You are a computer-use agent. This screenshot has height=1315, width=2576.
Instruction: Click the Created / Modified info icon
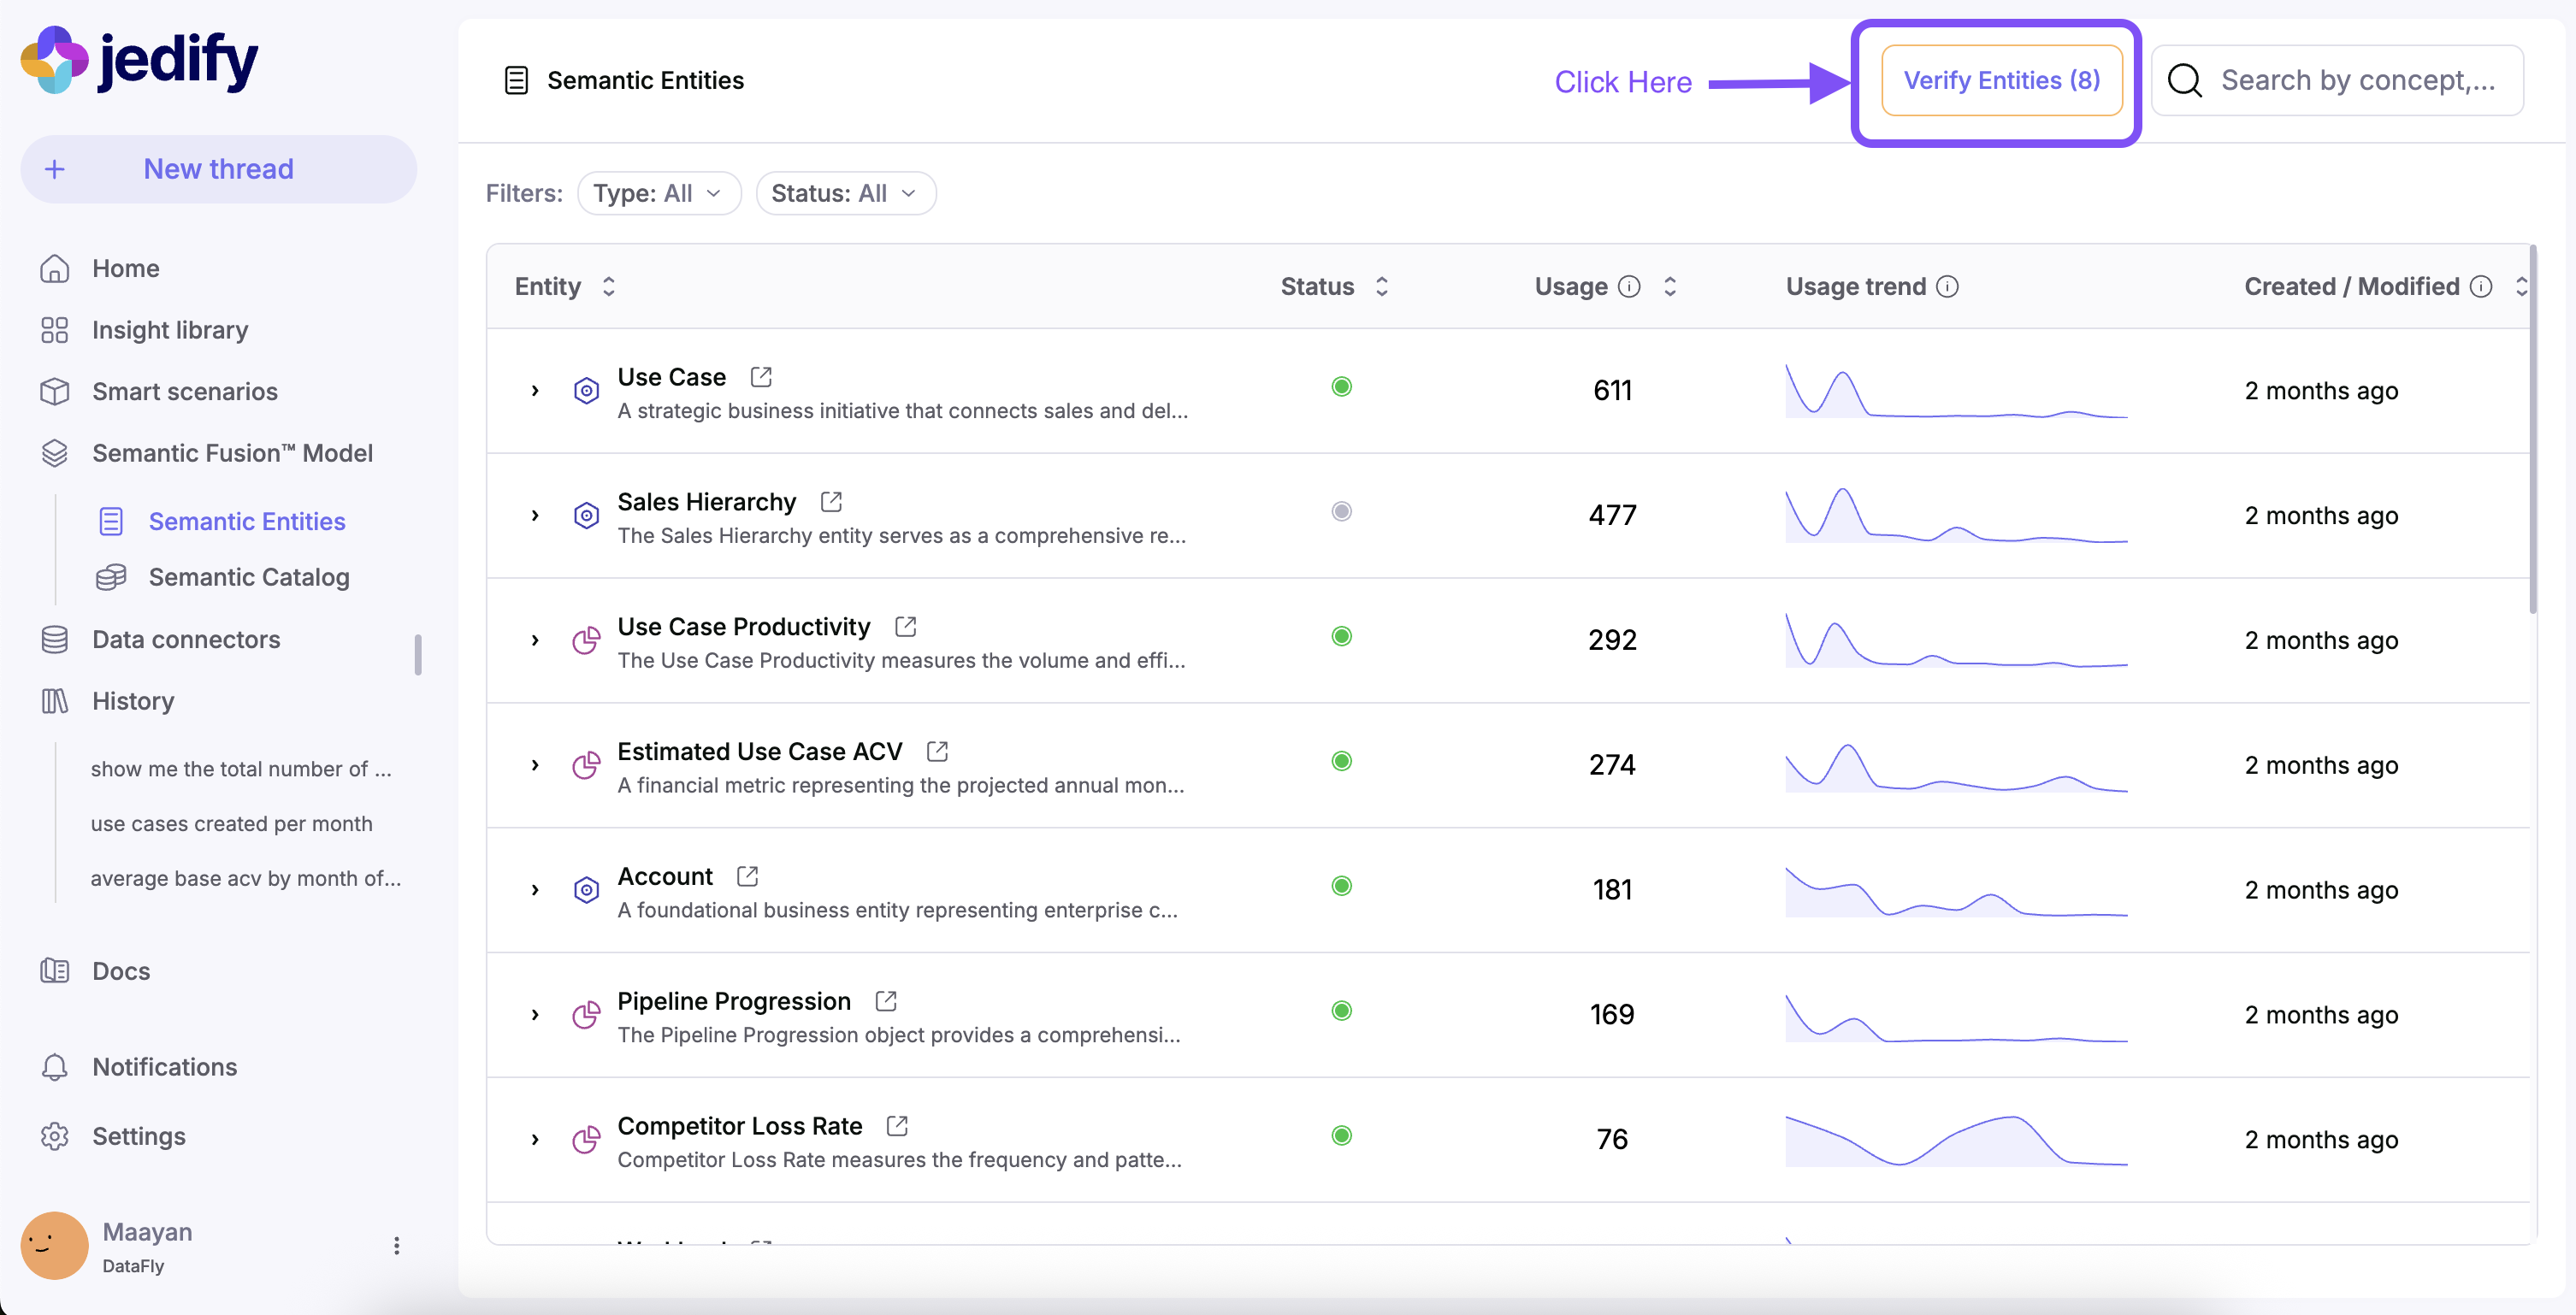point(2480,287)
